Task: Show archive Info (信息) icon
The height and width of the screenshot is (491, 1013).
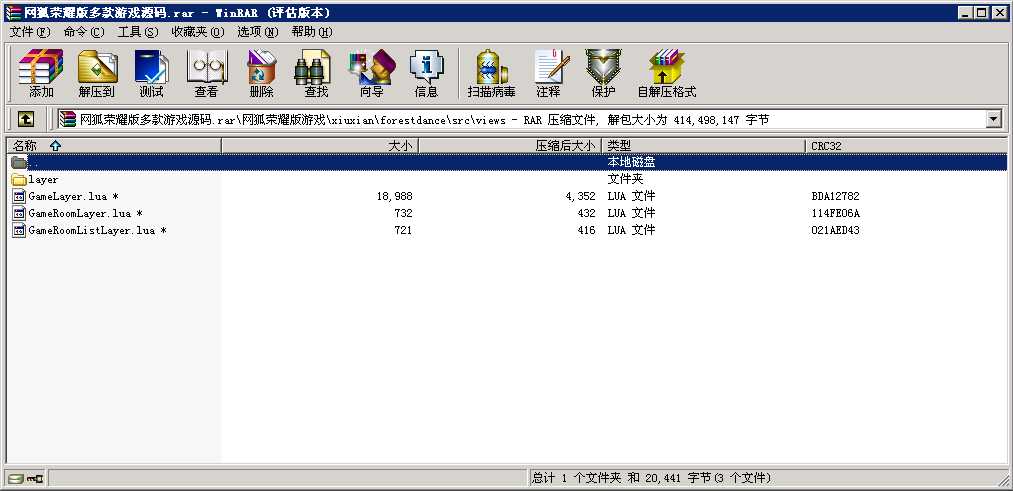Action: click(x=426, y=73)
